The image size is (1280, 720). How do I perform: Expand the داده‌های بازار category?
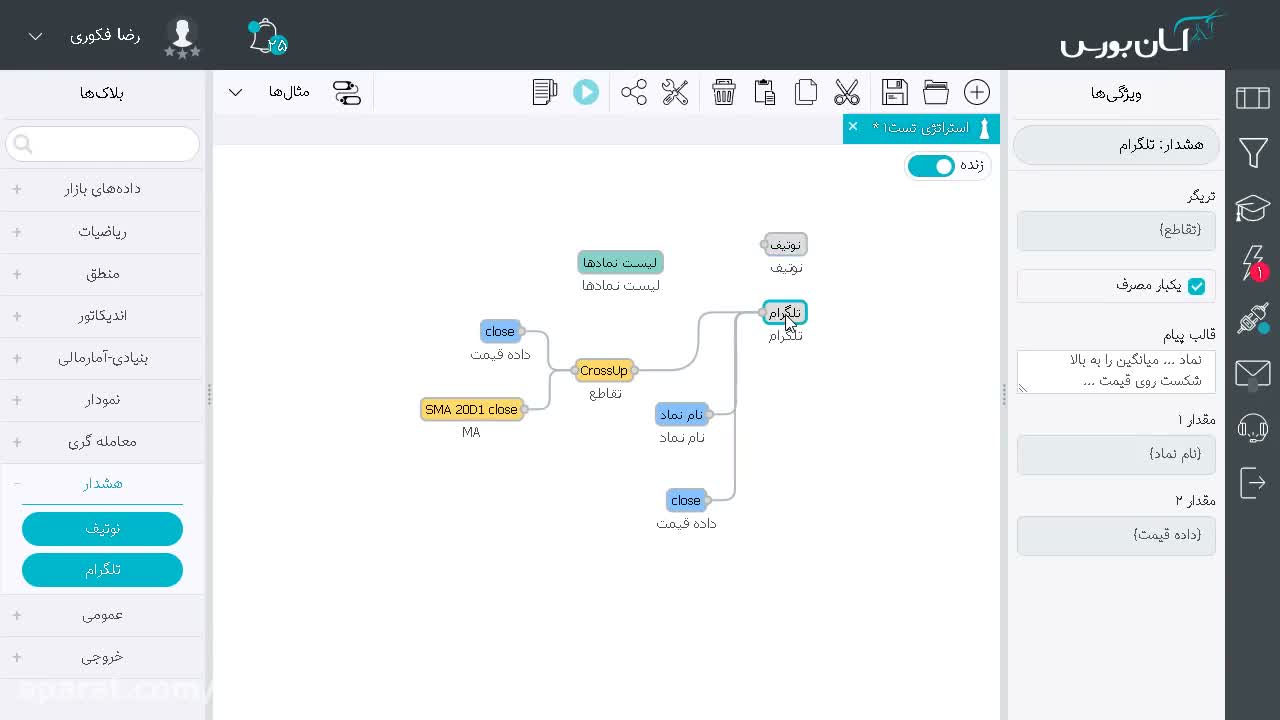point(103,188)
